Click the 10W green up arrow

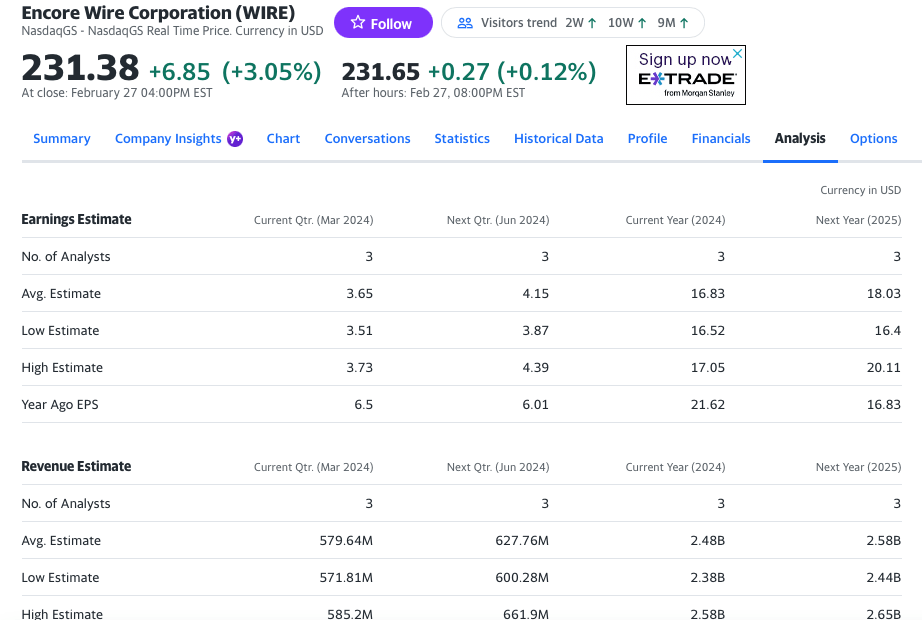tap(641, 23)
